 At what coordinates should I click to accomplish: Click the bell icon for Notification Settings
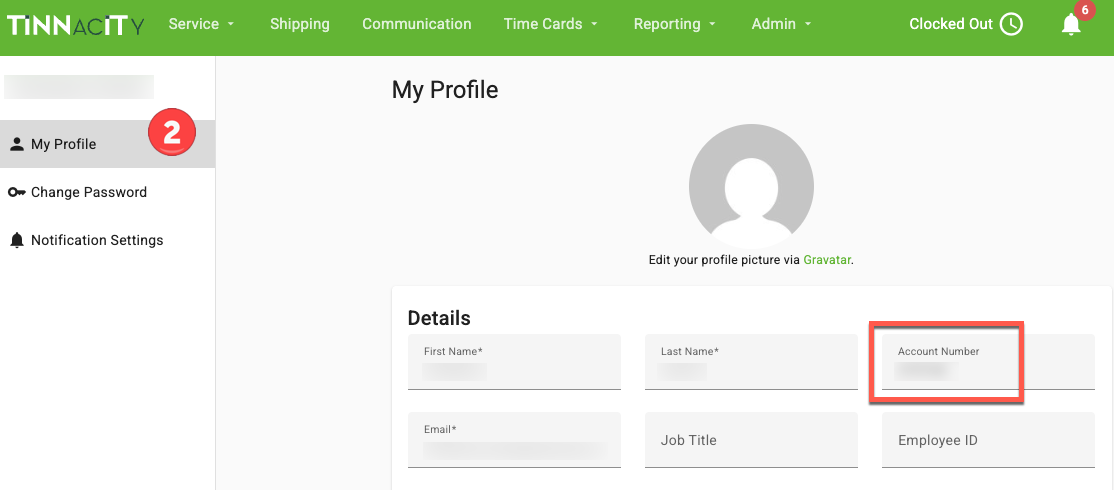(16, 241)
